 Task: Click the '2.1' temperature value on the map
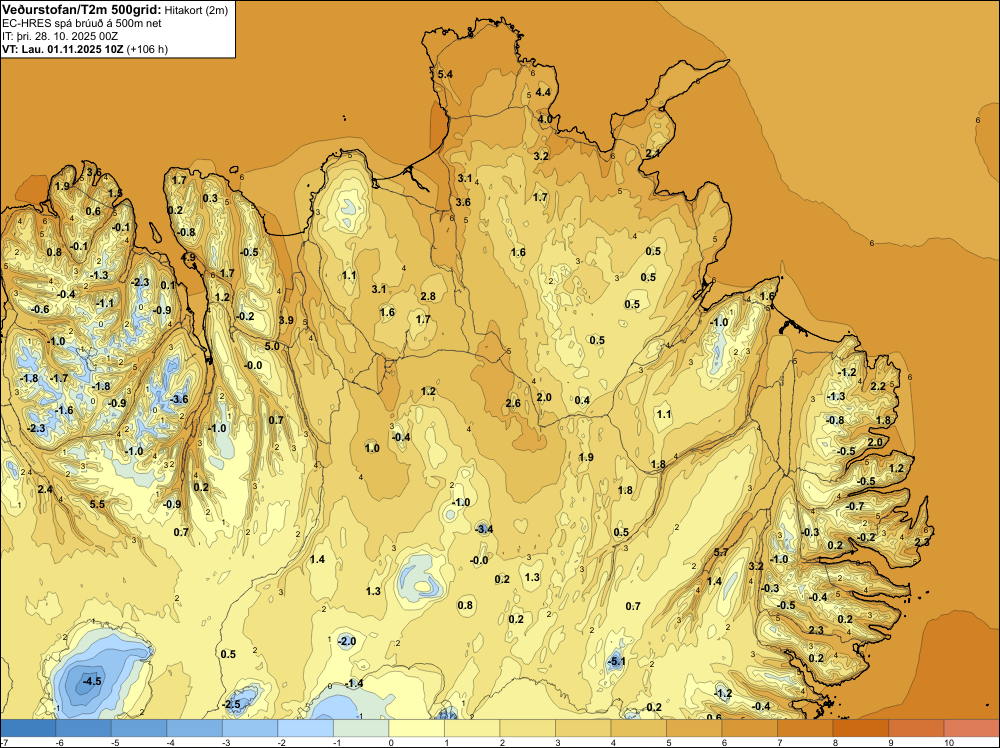coord(653,154)
